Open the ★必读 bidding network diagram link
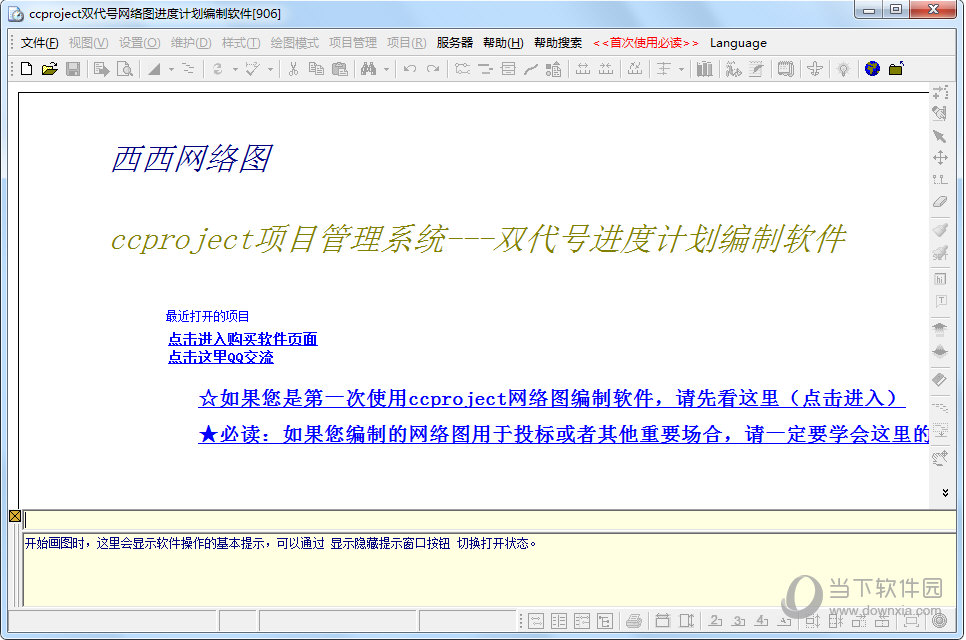The image size is (966, 640). (563, 434)
